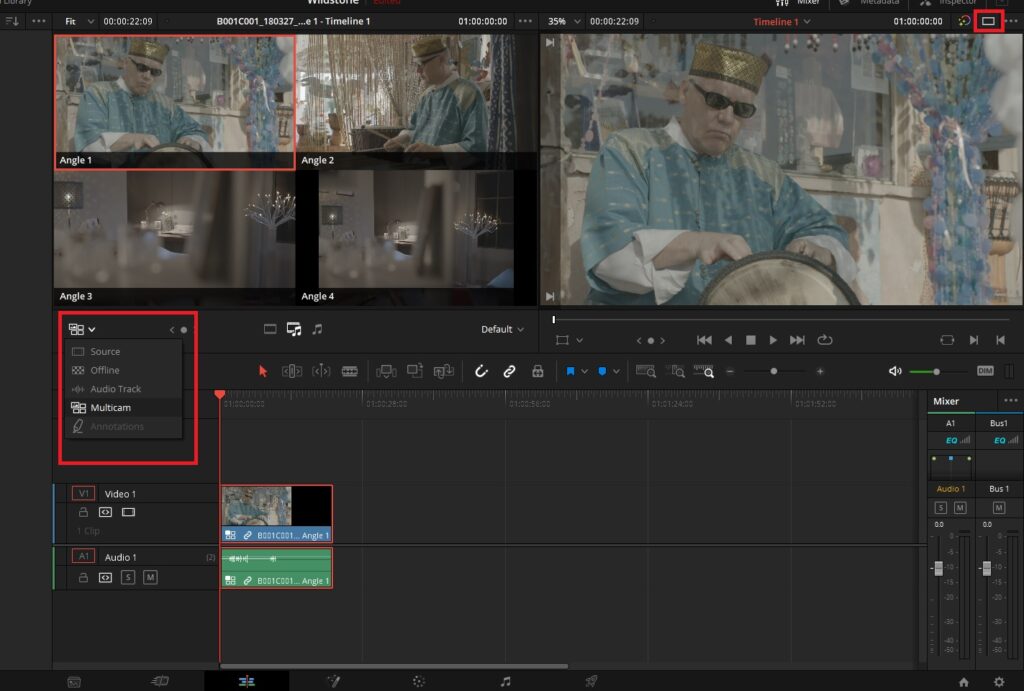Click the bypass color grades icon
Viewport: 1024px width, 691px height.
[964, 21]
